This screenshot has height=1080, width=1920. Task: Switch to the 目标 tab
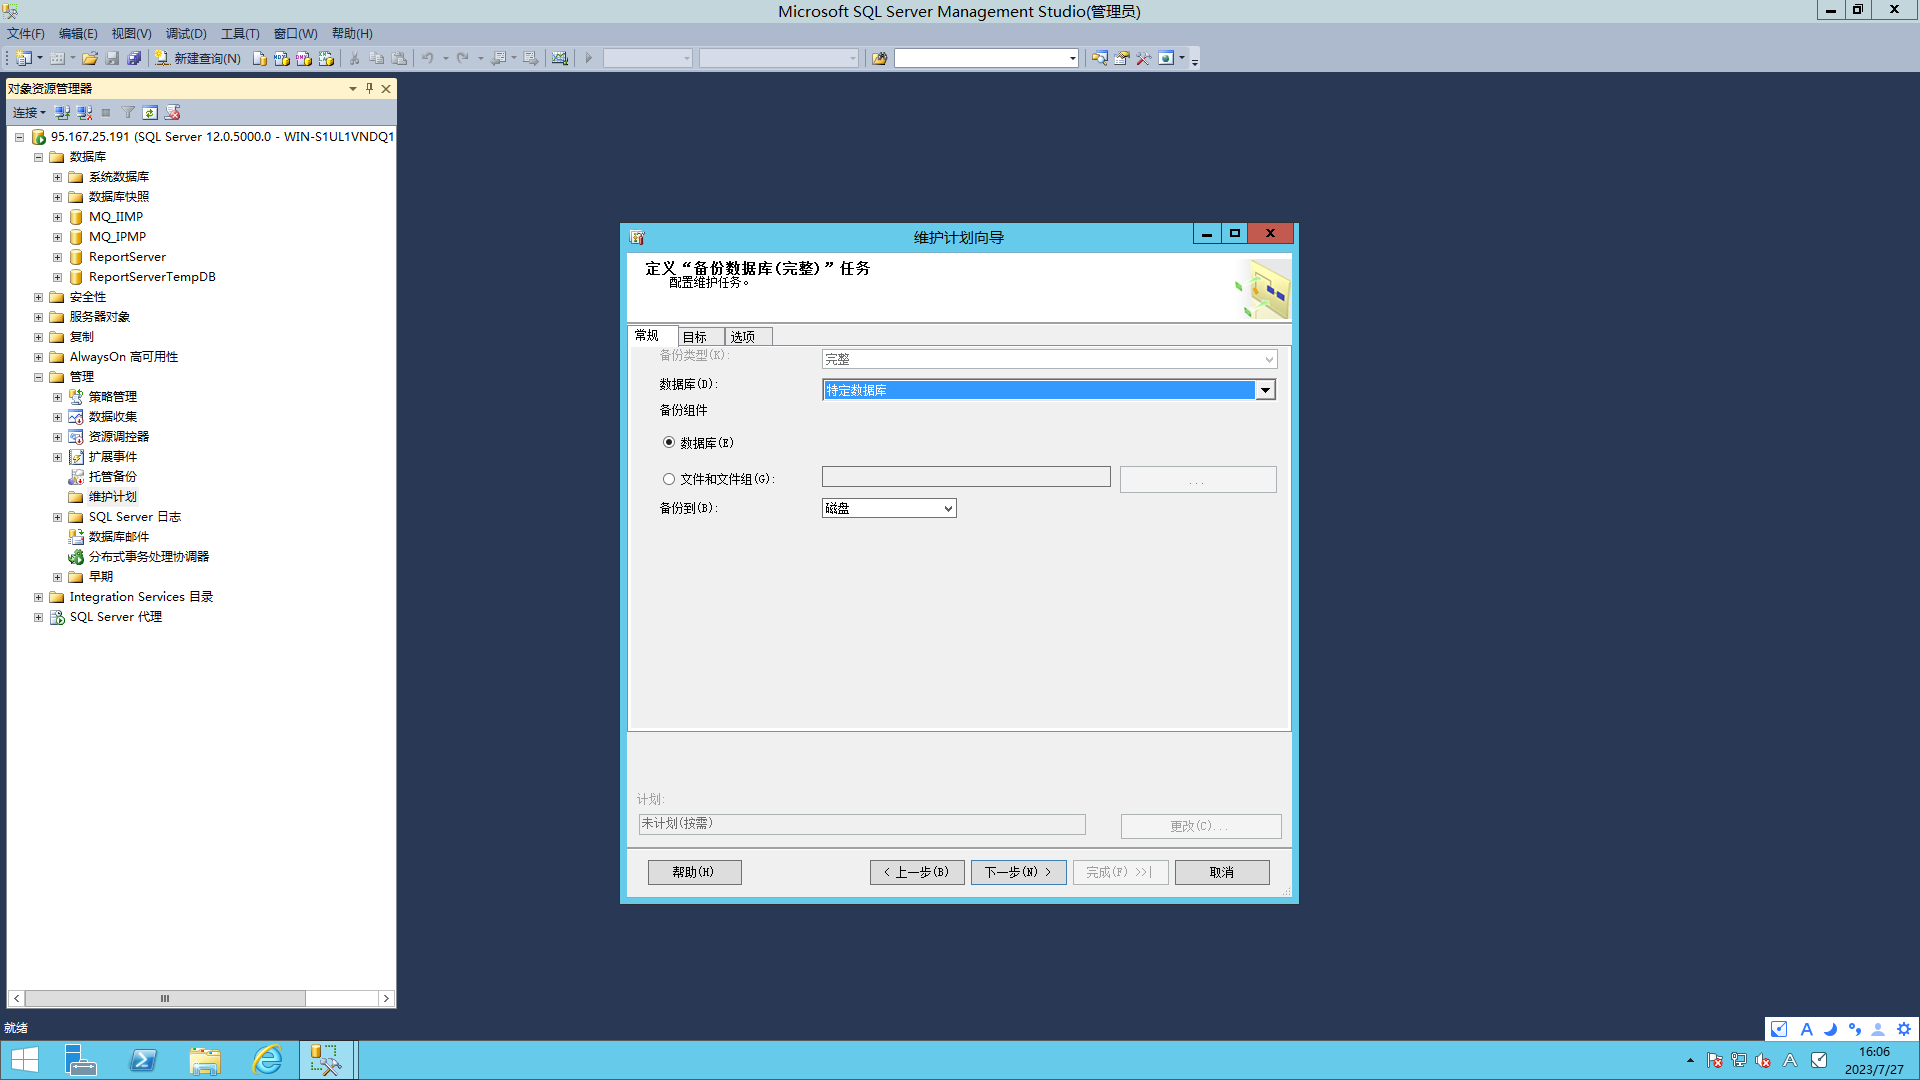(696, 337)
